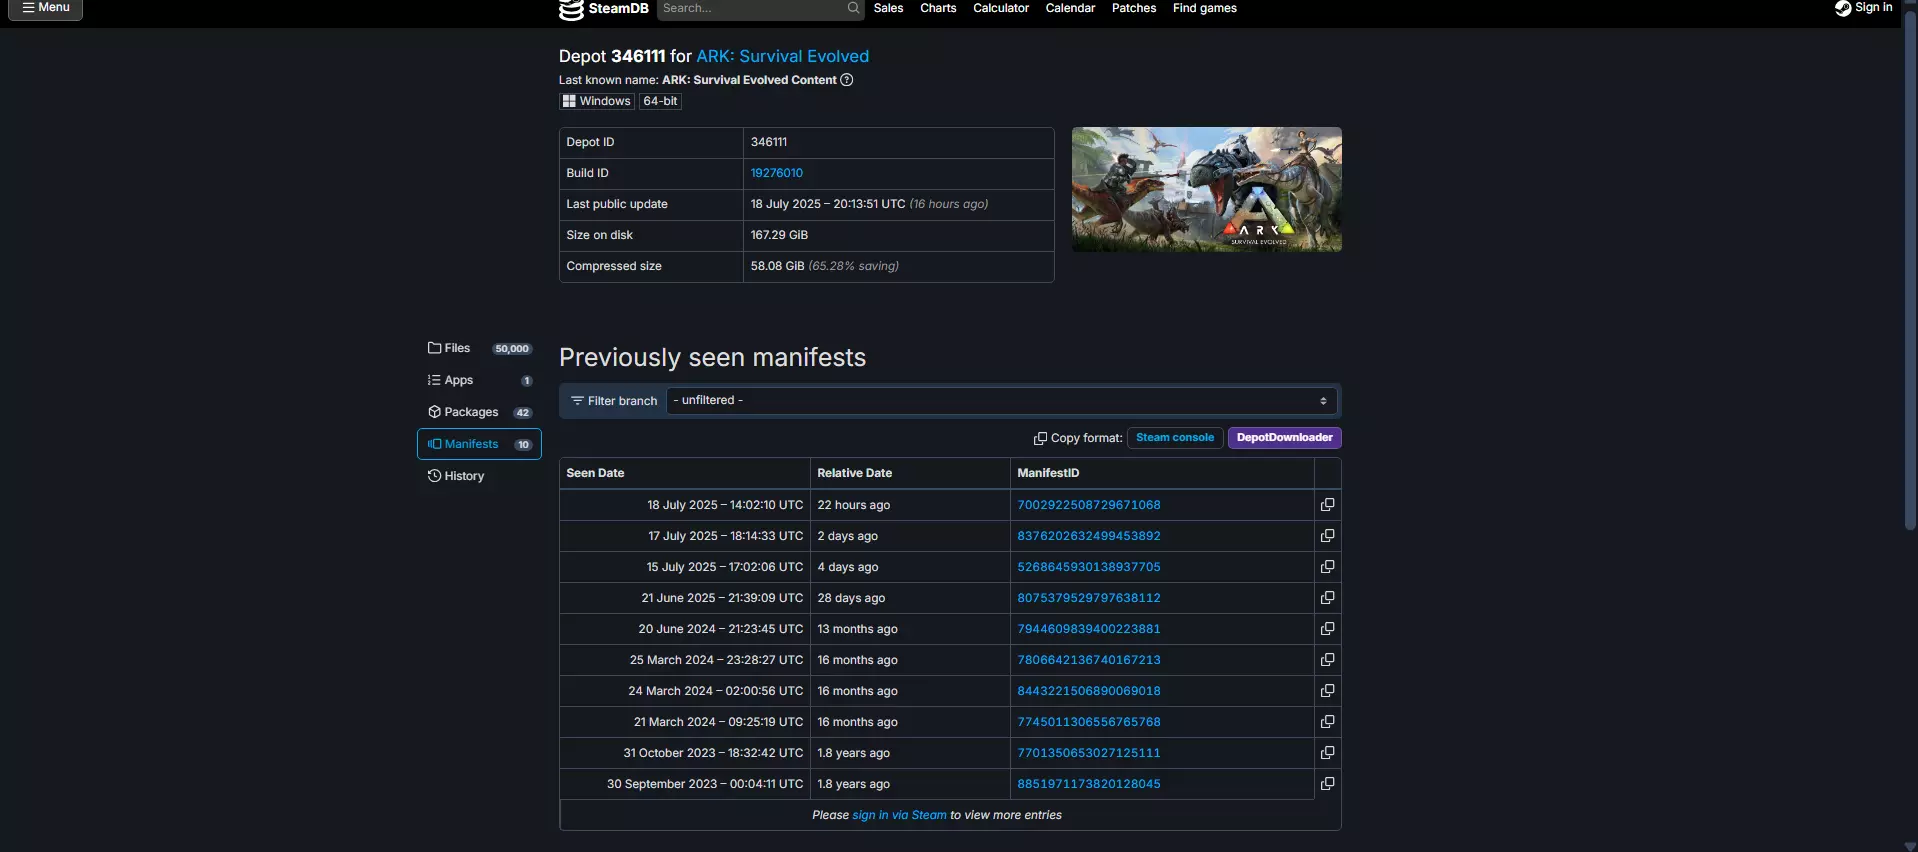
Task: Switch to the Files tab
Action: pyautogui.click(x=479, y=348)
